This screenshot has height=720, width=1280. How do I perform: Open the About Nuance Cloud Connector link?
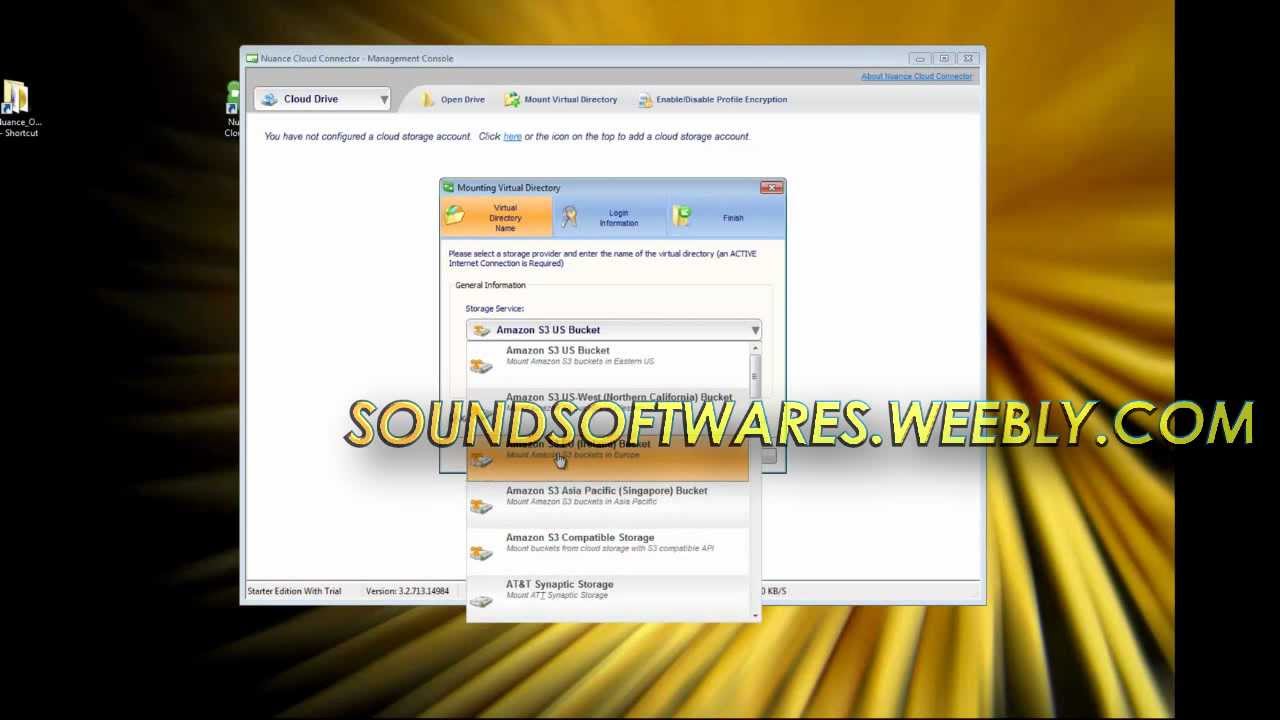pos(917,76)
